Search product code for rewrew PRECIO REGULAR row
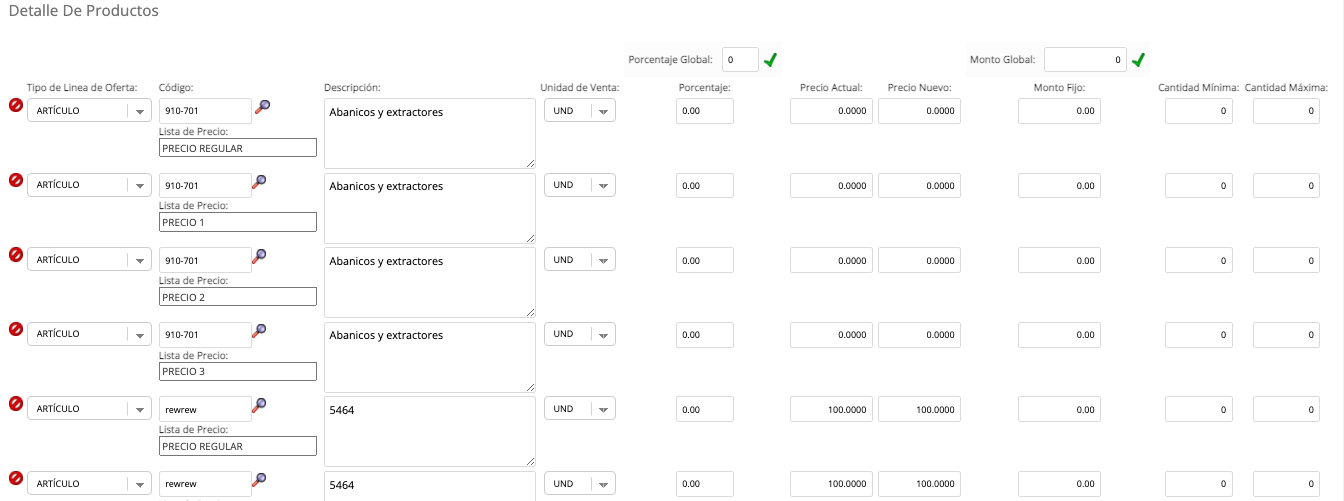The height and width of the screenshot is (501, 1344). click(260, 405)
